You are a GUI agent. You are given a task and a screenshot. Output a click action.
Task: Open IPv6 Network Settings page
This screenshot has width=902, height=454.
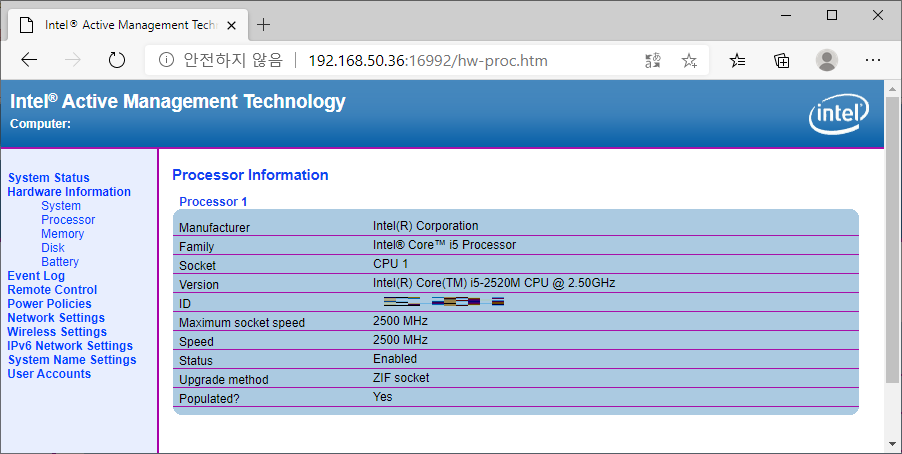tap(70, 345)
